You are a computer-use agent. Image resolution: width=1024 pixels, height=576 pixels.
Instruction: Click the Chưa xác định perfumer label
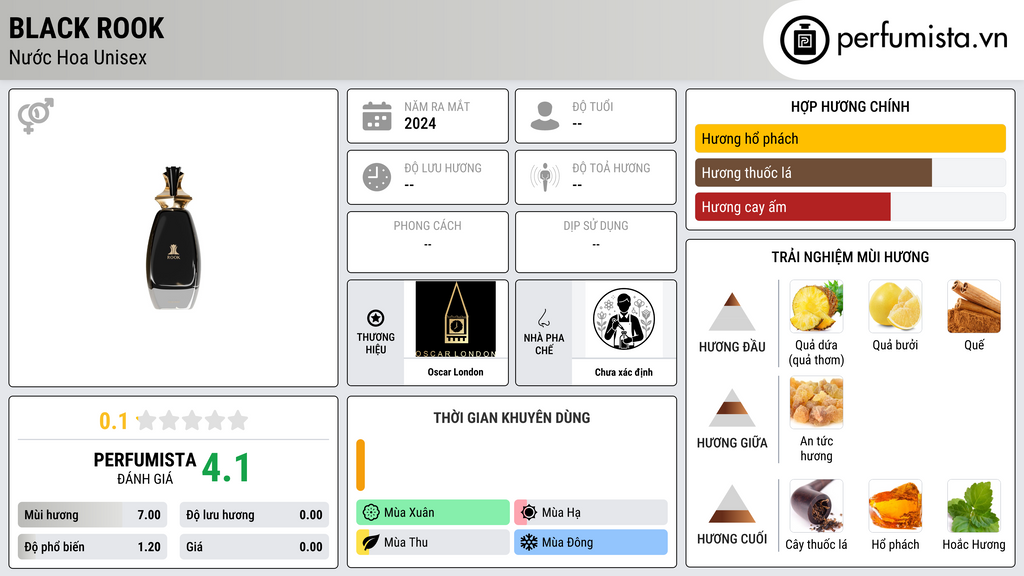(x=624, y=372)
